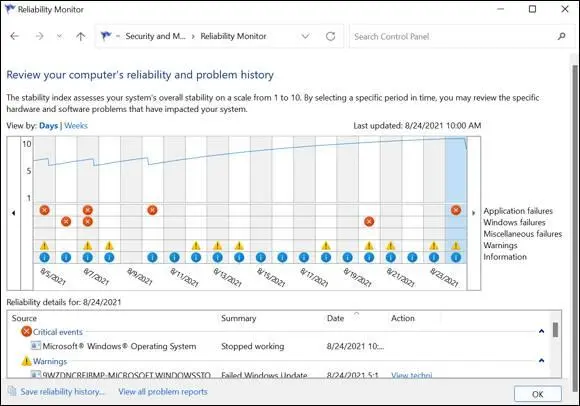Click the 8/22/2021 information icon
Viewport: 580px width, 406px height.
pyautogui.click(x=412, y=257)
